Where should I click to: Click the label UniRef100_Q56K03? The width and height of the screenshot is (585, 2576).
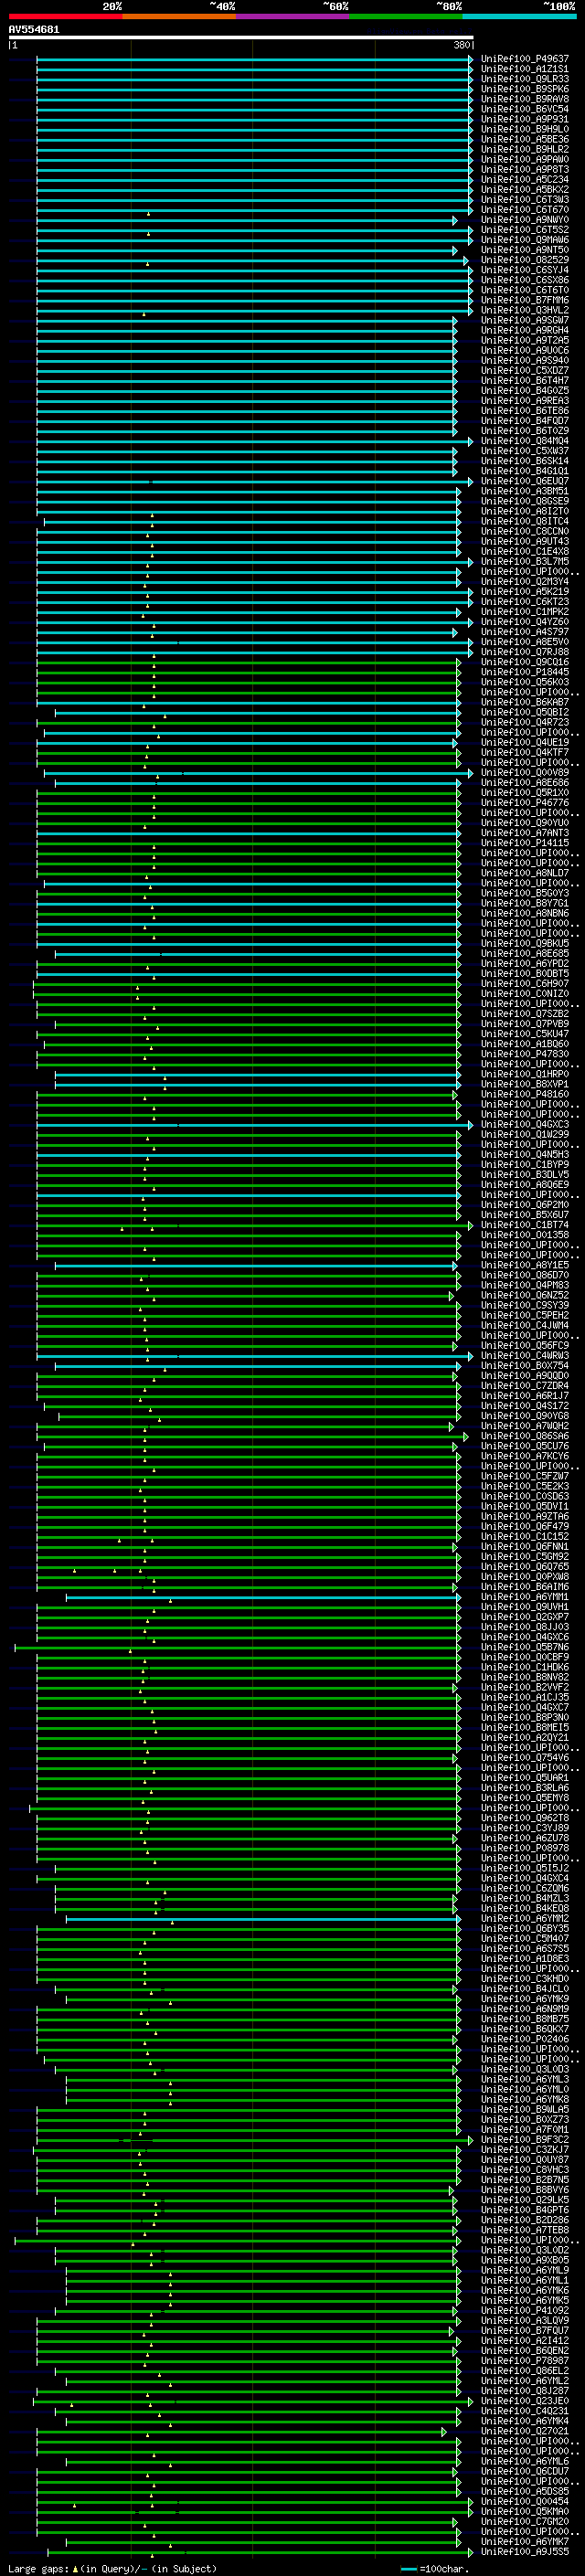pos(525,682)
